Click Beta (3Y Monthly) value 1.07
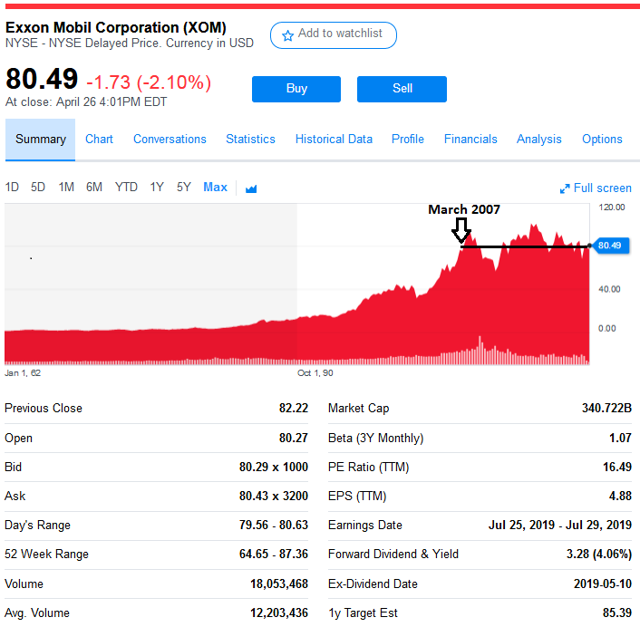The height and width of the screenshot is (627, 640). coord(620,438)
